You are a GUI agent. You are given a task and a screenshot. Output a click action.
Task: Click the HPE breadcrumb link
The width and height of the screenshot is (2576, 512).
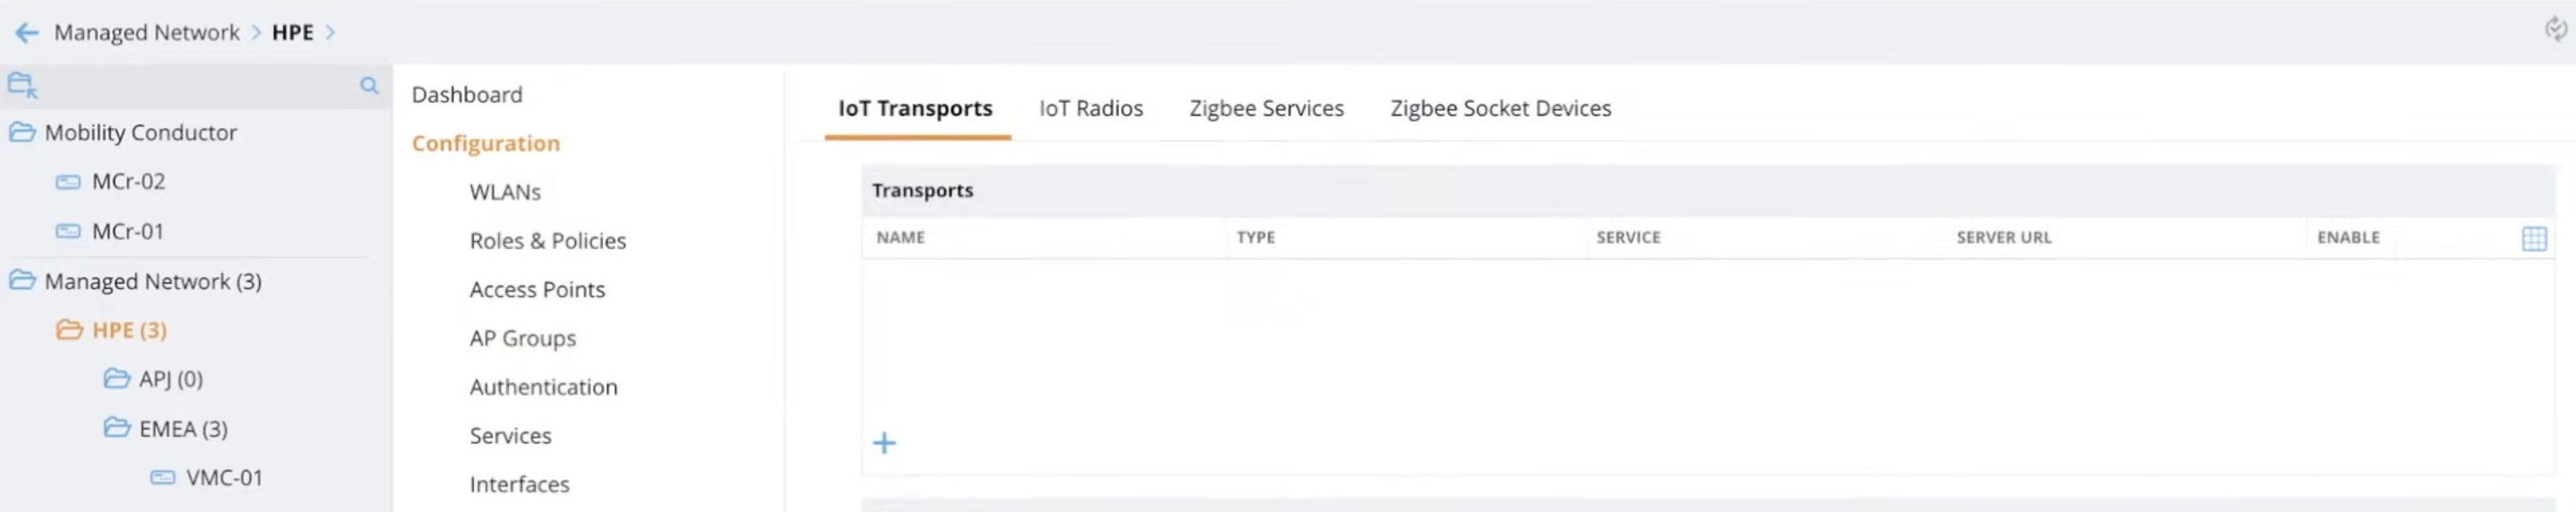click(x=293, y=32)
